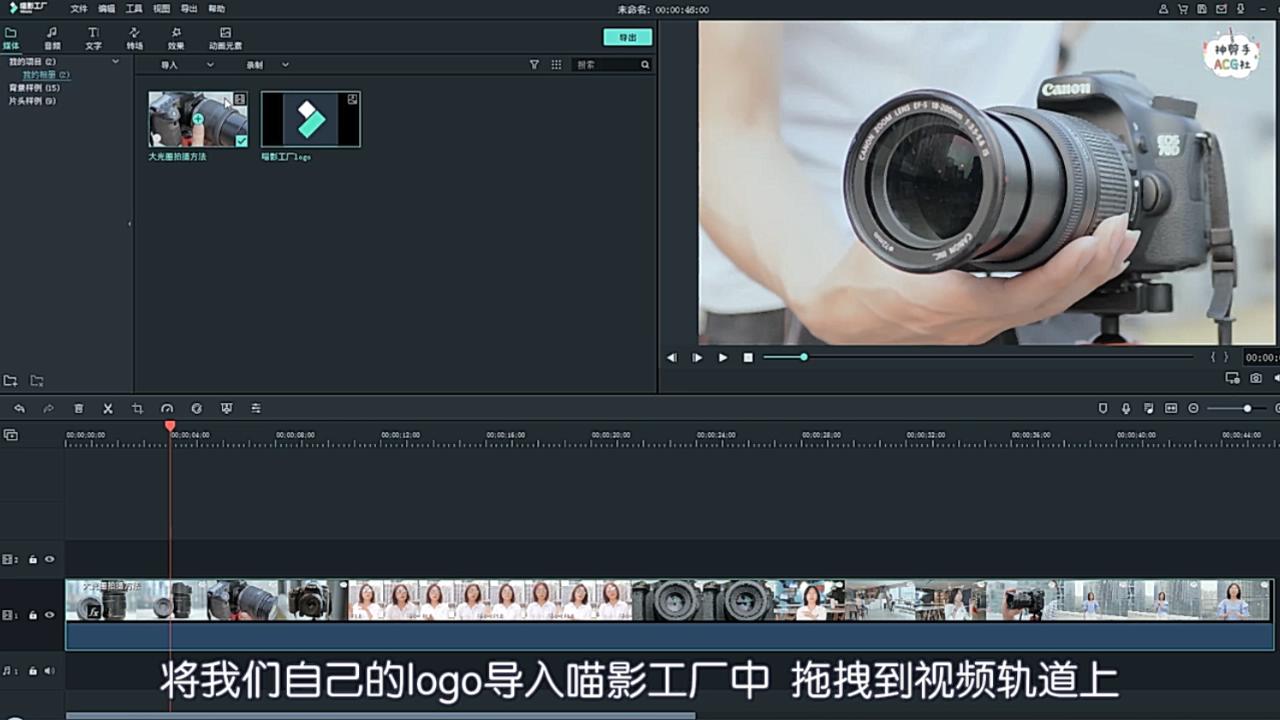Click the redo arrow in timeline toolbar
This screenshot has width=1280, height=720.
[48, 408]
